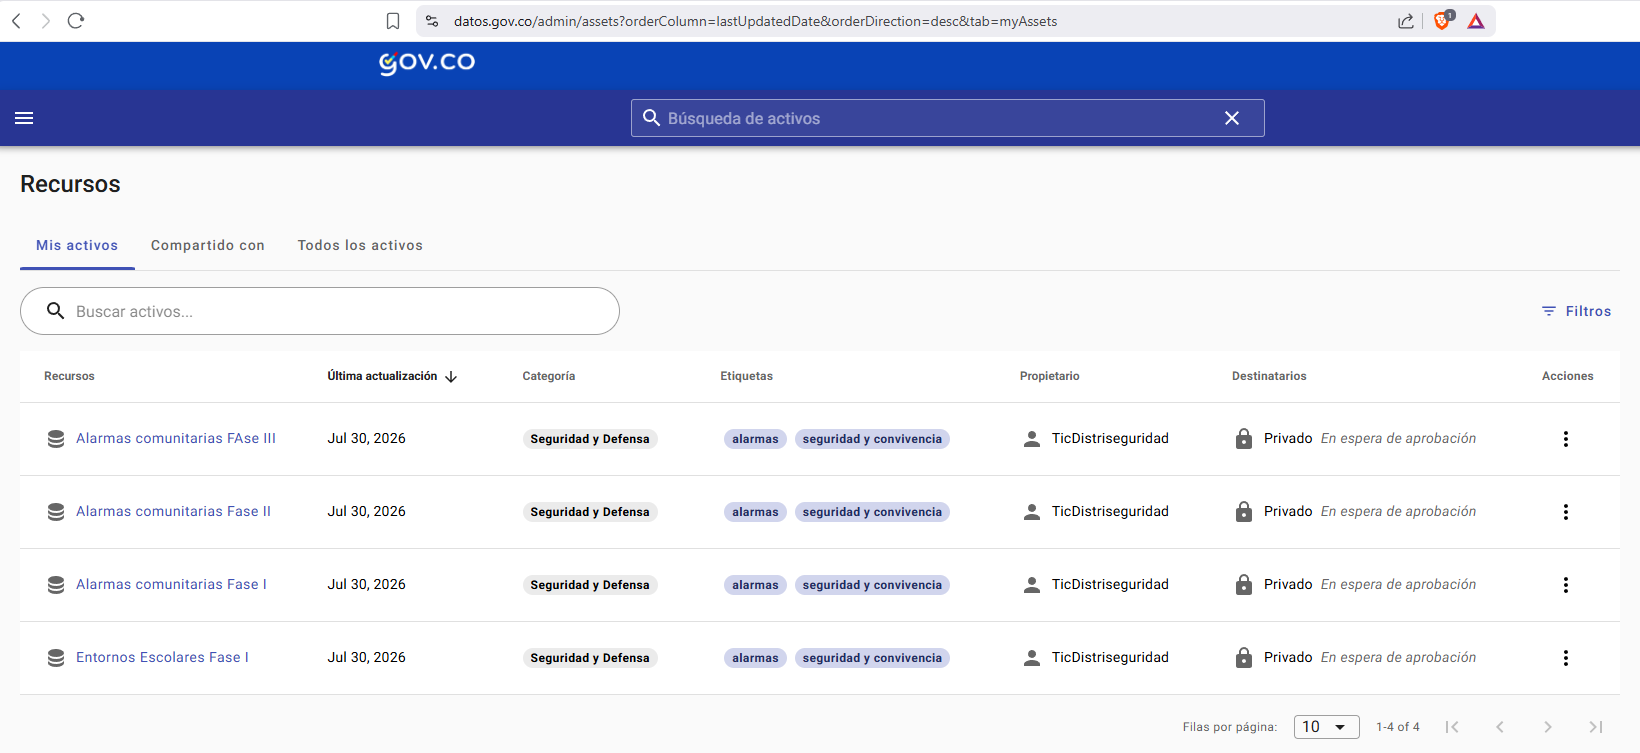Click seguridad y convivencia tag in Fase II row
Viewport: 1640px width, 753px height.
point(872,512)
